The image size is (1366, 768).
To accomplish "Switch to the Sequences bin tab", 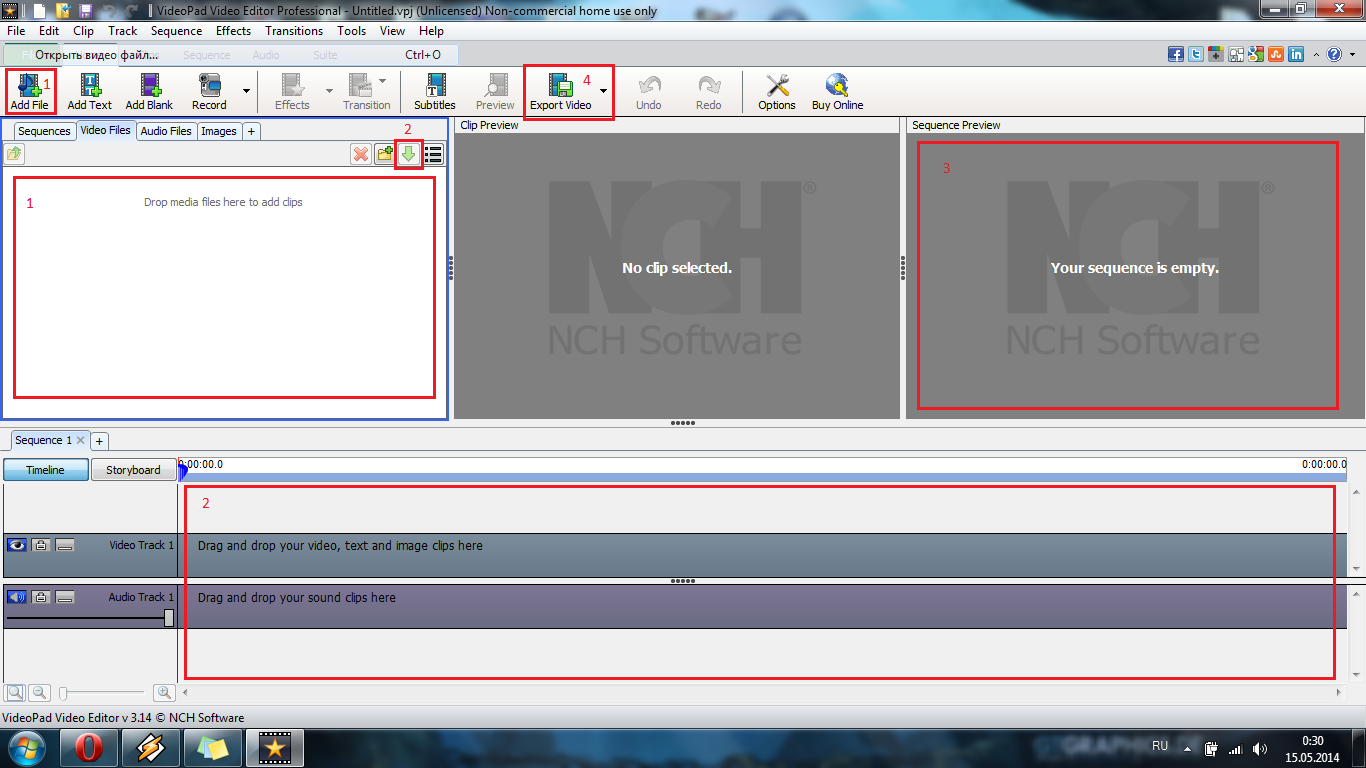I will click(x=45, y=131).
